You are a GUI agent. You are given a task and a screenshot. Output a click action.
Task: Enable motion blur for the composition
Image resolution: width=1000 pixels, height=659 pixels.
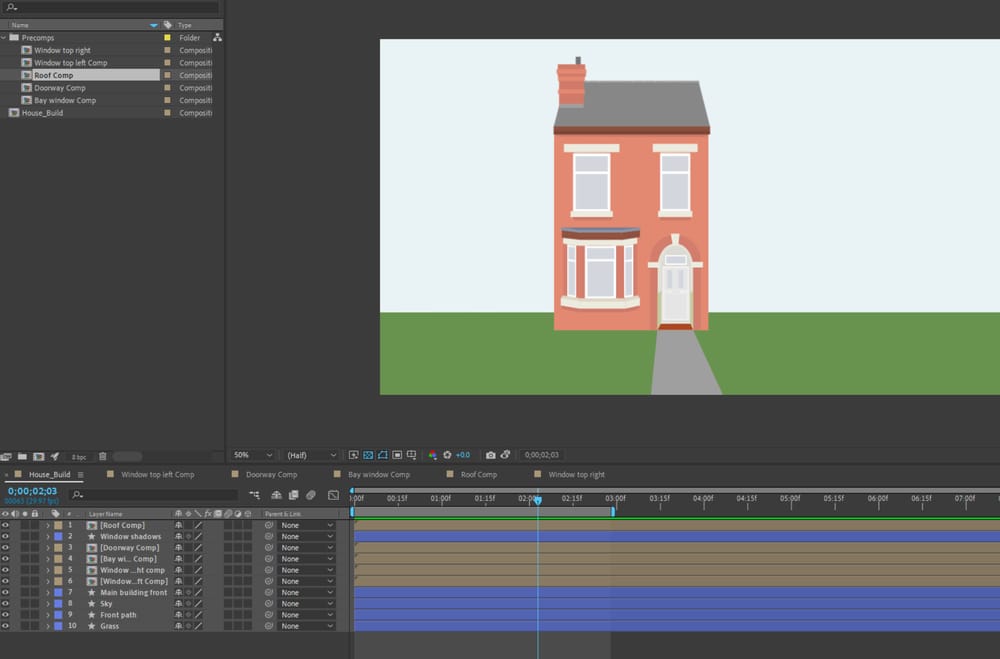tap(311, 495)
